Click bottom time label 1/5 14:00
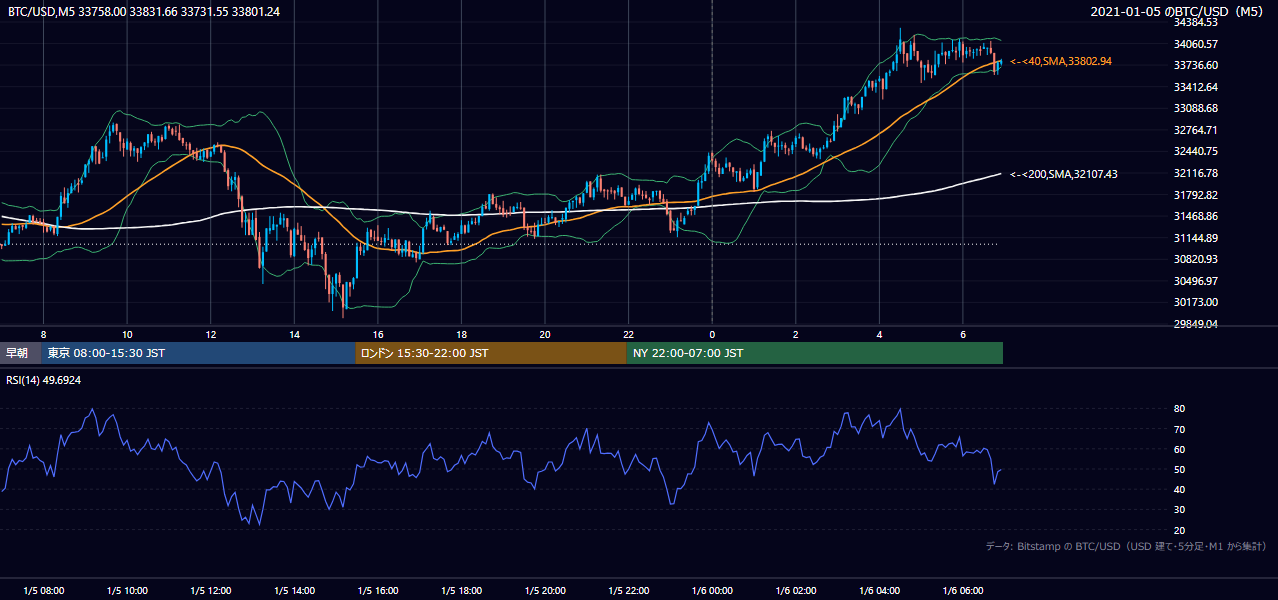Image resolution: width=1278 pixels, height=600 pixels. click(x=294, y=591)
